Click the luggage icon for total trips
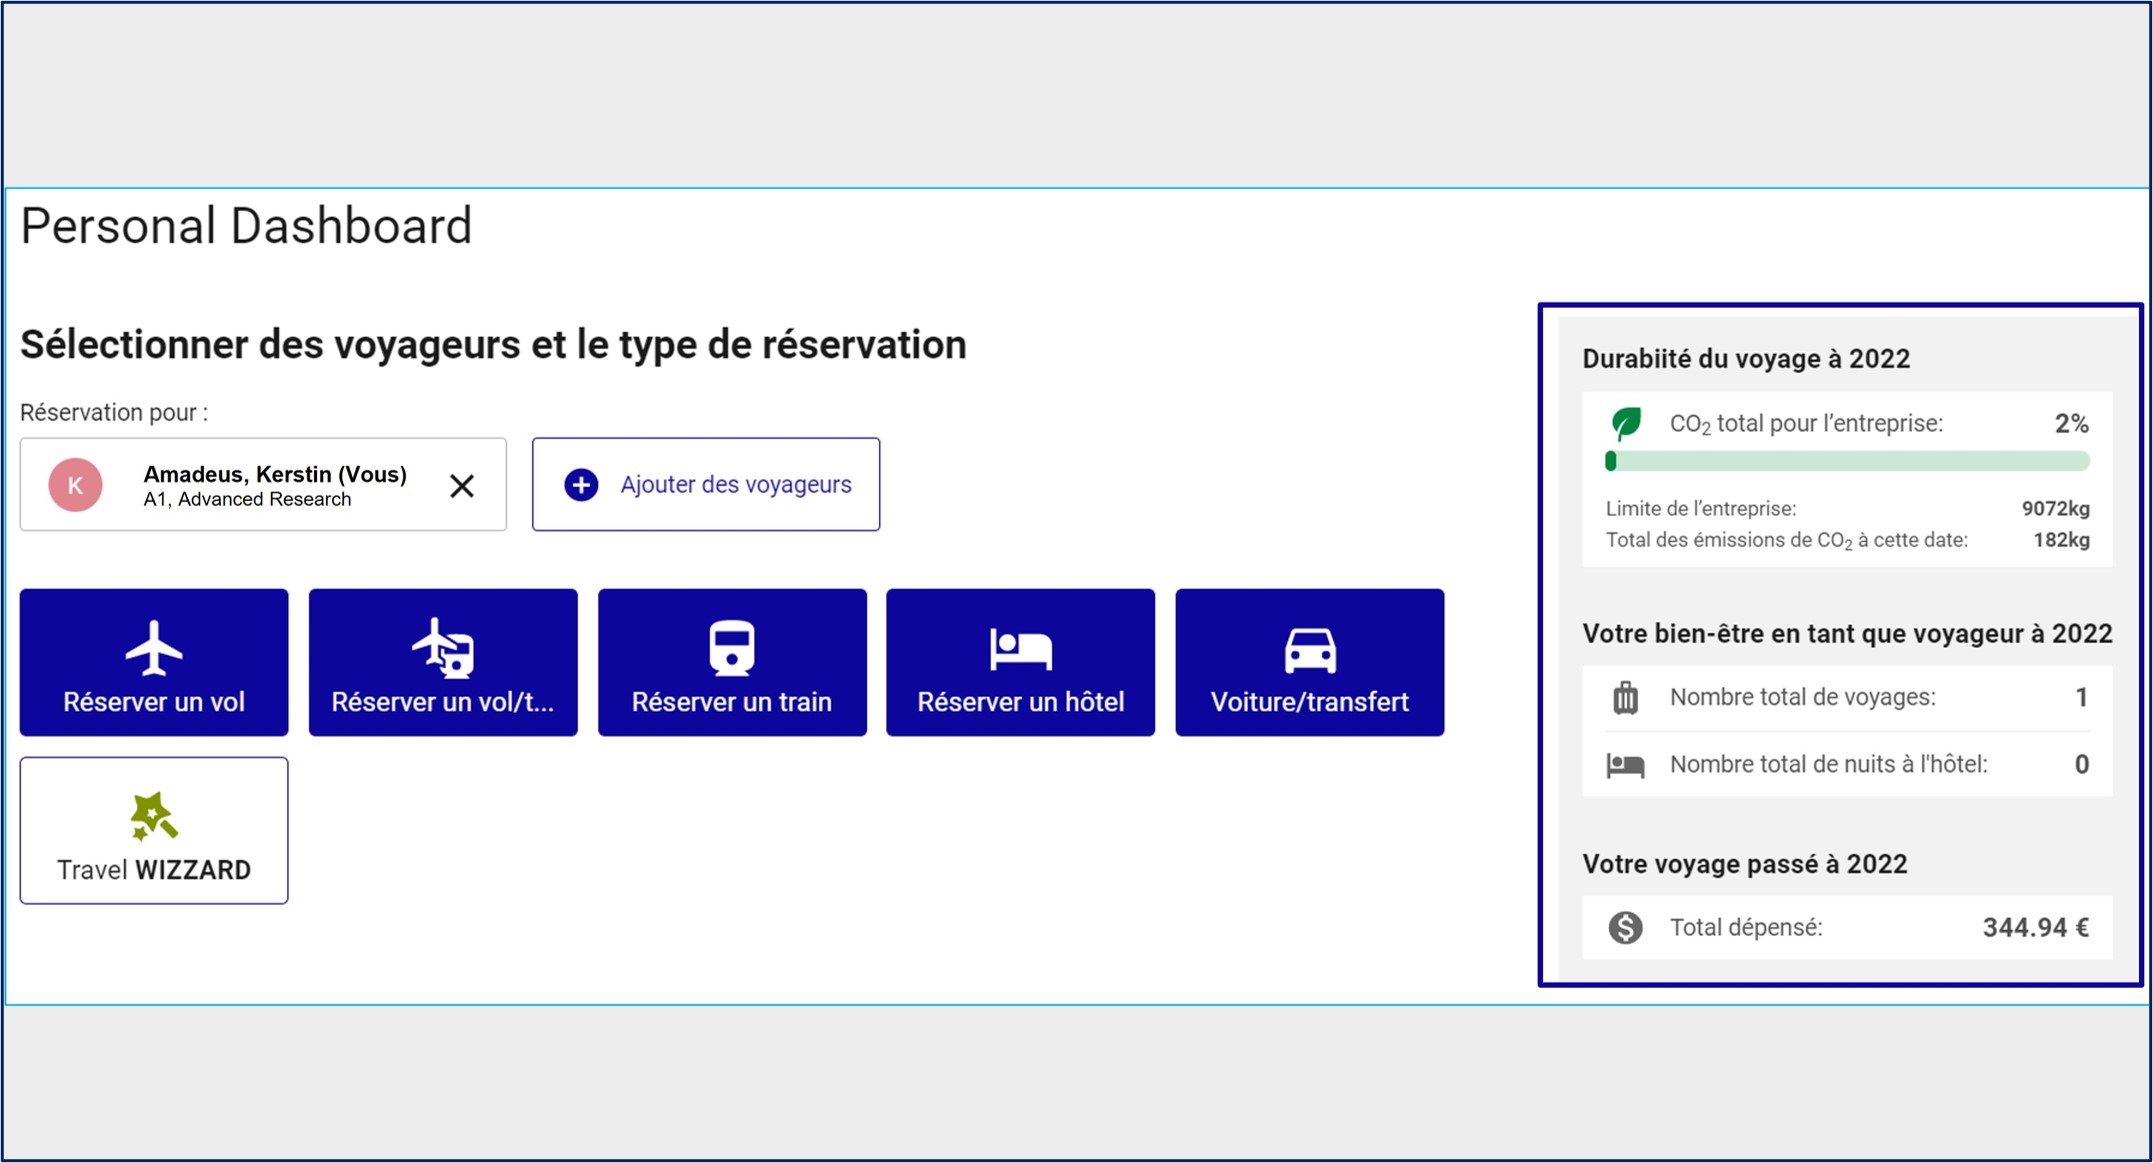 (1625, 698)
